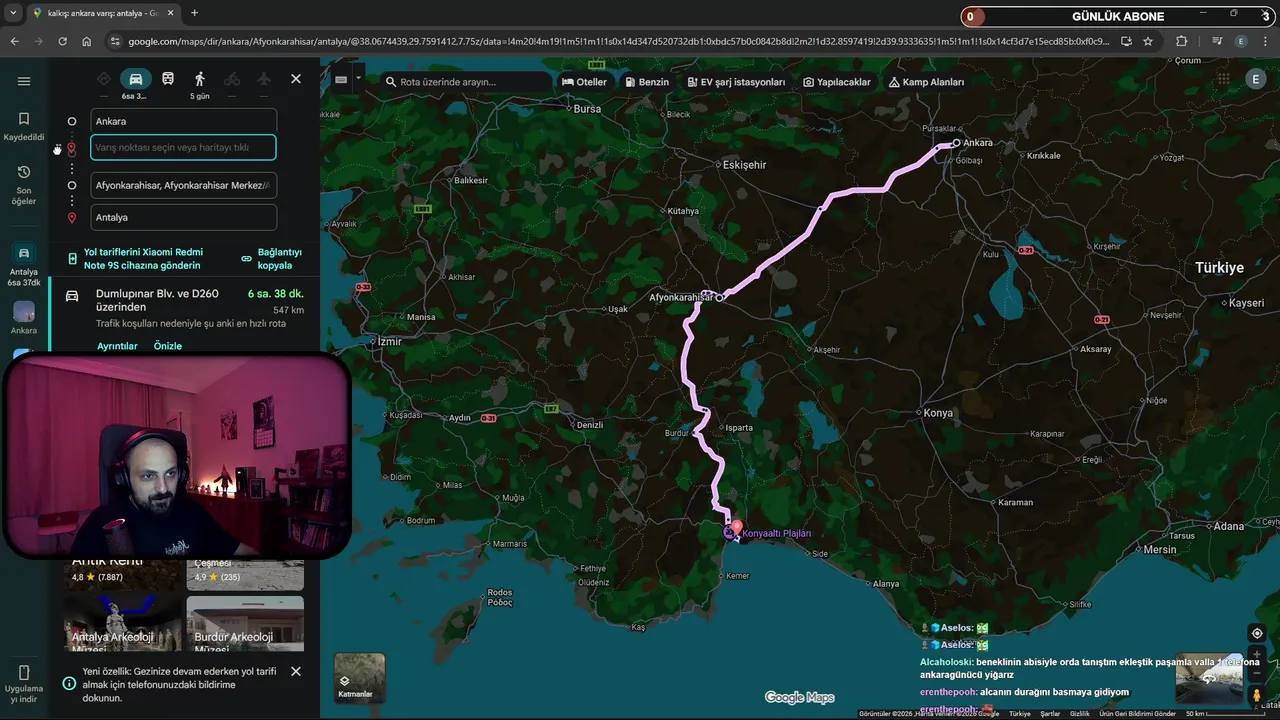The height and width of the screenshot is (720, 1280).
Task: Focus the empty destination input field
Action: [183, 147]
